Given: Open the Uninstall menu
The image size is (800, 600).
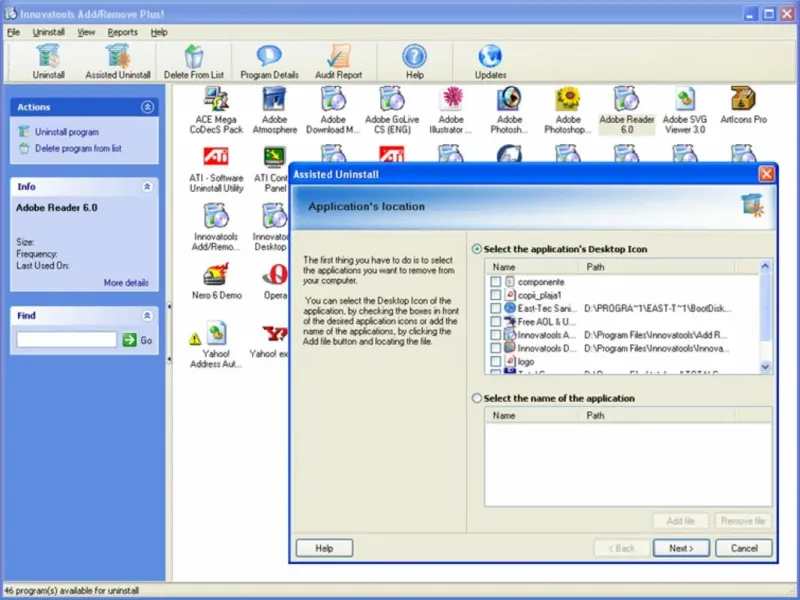Looking at the screenshot, I should [48, 32].
